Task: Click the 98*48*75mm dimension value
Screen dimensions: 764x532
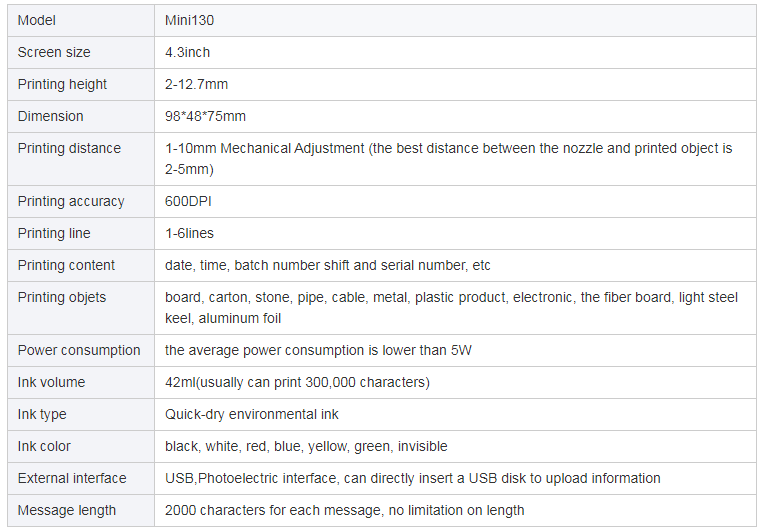Action: point(205,116)
